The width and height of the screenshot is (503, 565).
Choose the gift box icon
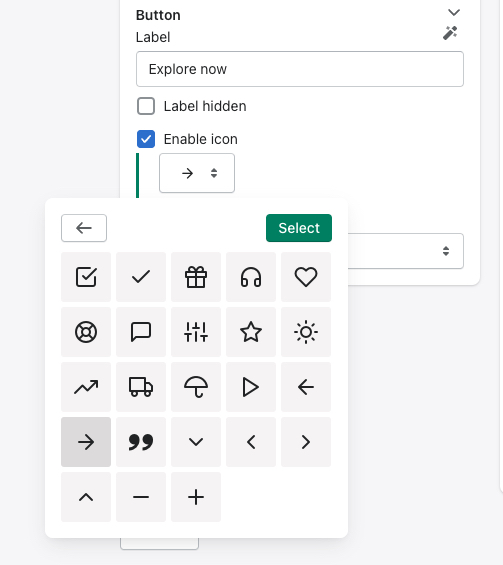click(196, 277)
